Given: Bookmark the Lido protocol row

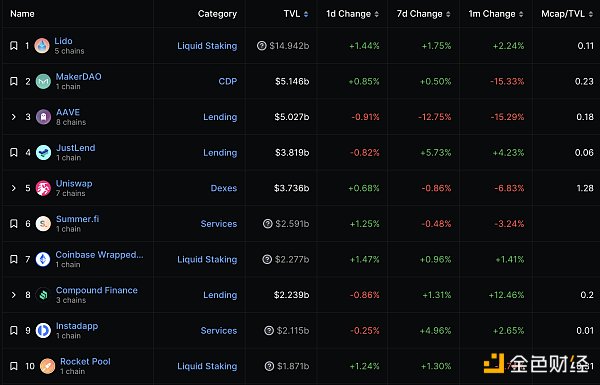Looking at the screenshot, I should 14,46.
